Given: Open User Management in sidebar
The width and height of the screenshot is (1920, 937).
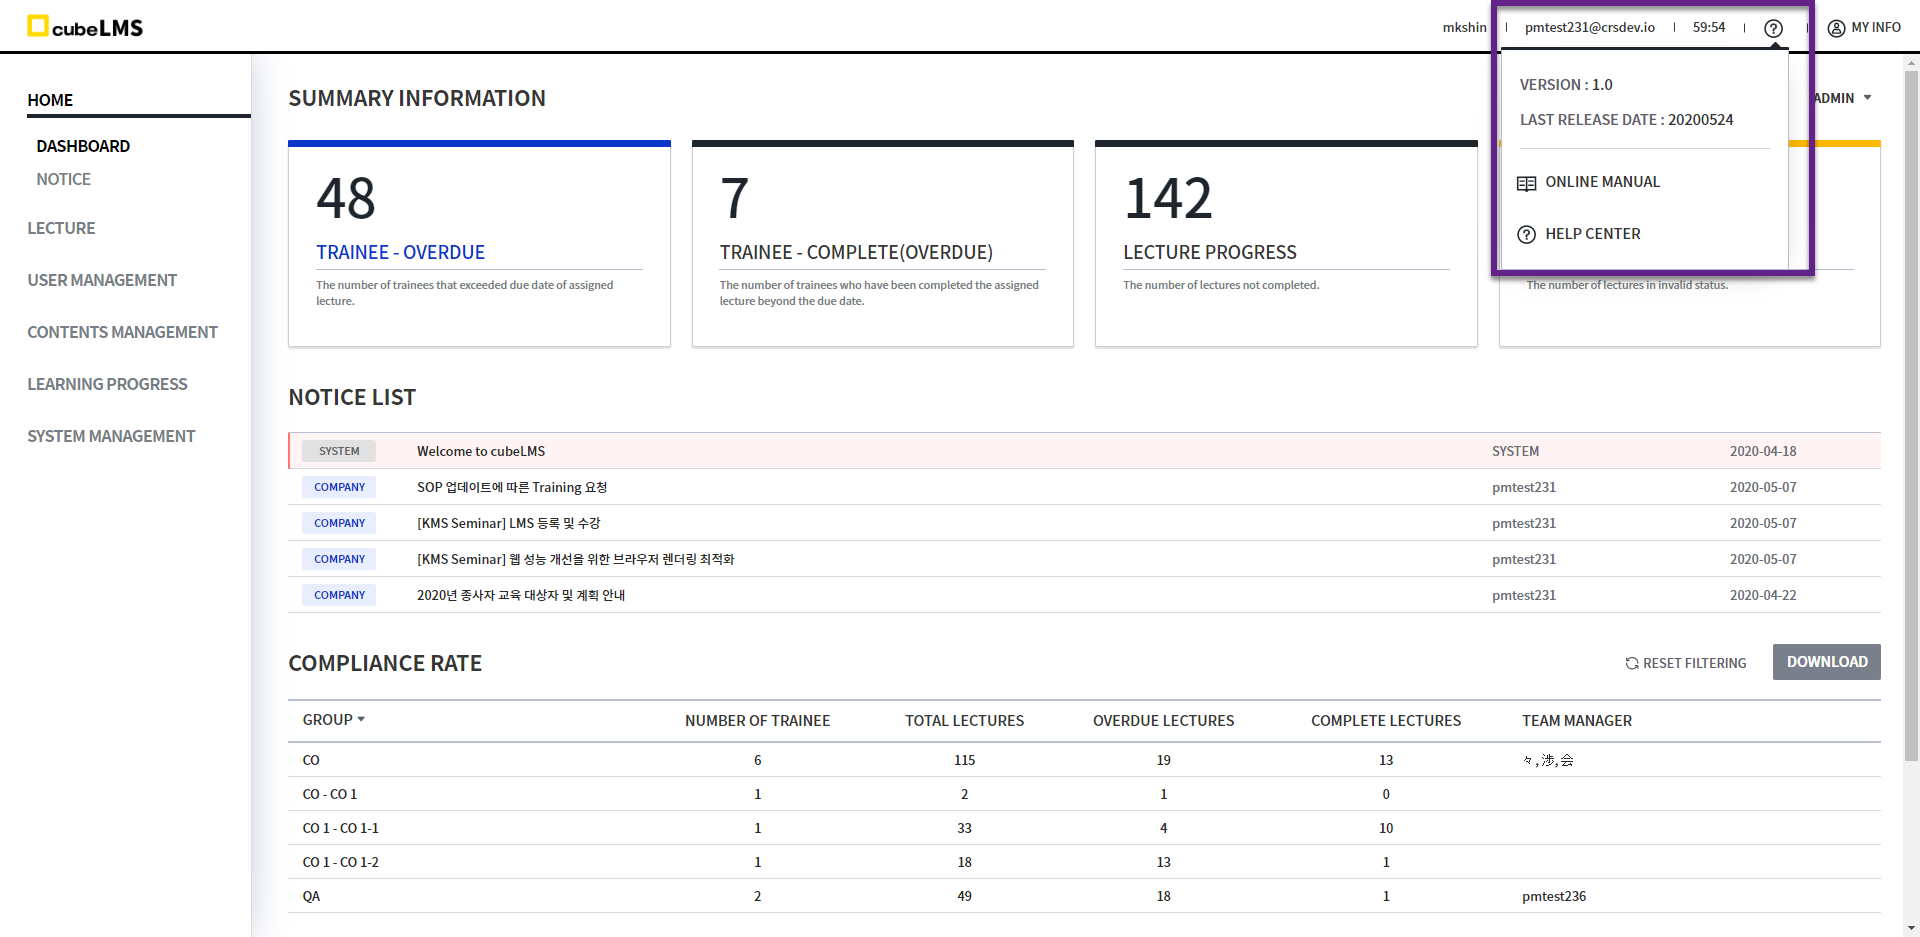Looking at the screenshot, I should [x=102, y=280].
